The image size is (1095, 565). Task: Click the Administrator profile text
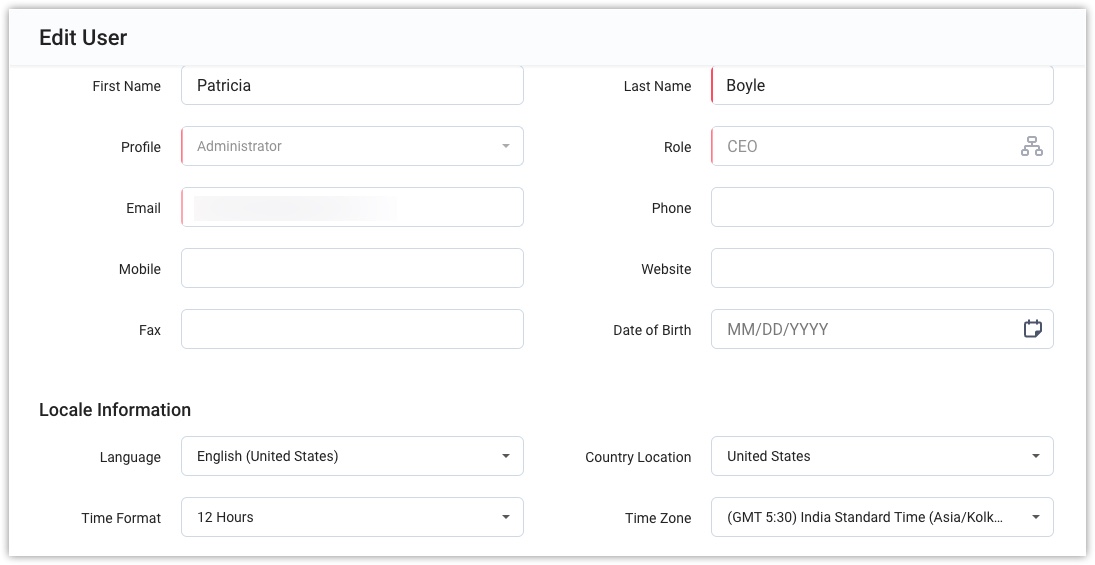coord(240,147)
